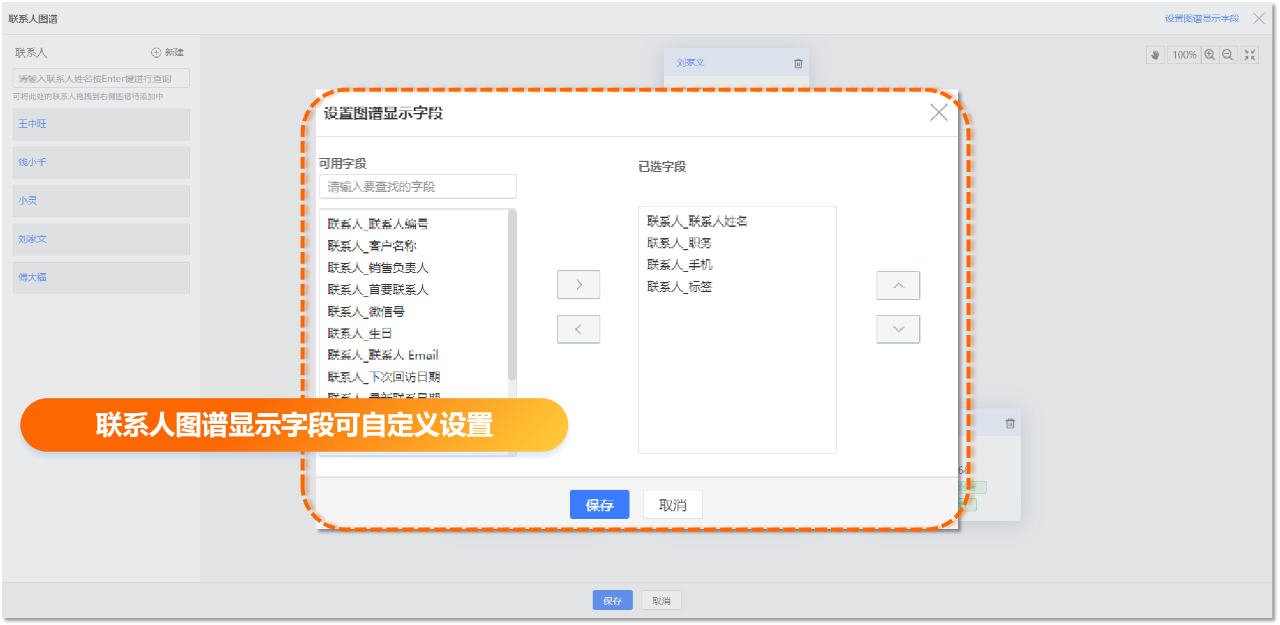Move selected field down in order
1280x625 pixels.
(x=898, y=329)
